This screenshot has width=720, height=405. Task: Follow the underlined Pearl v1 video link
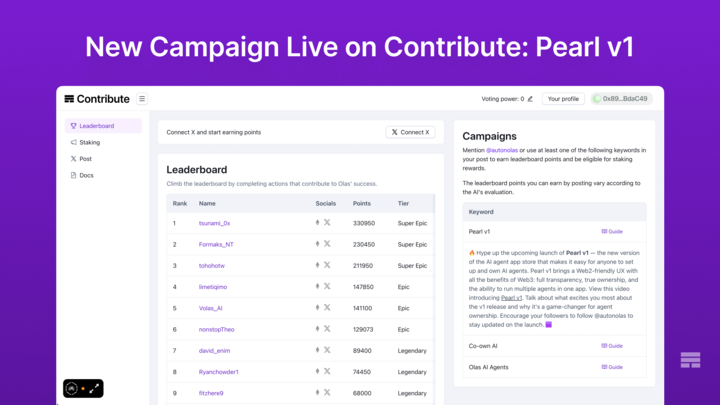pyautogui.click(x=511, y=298)
